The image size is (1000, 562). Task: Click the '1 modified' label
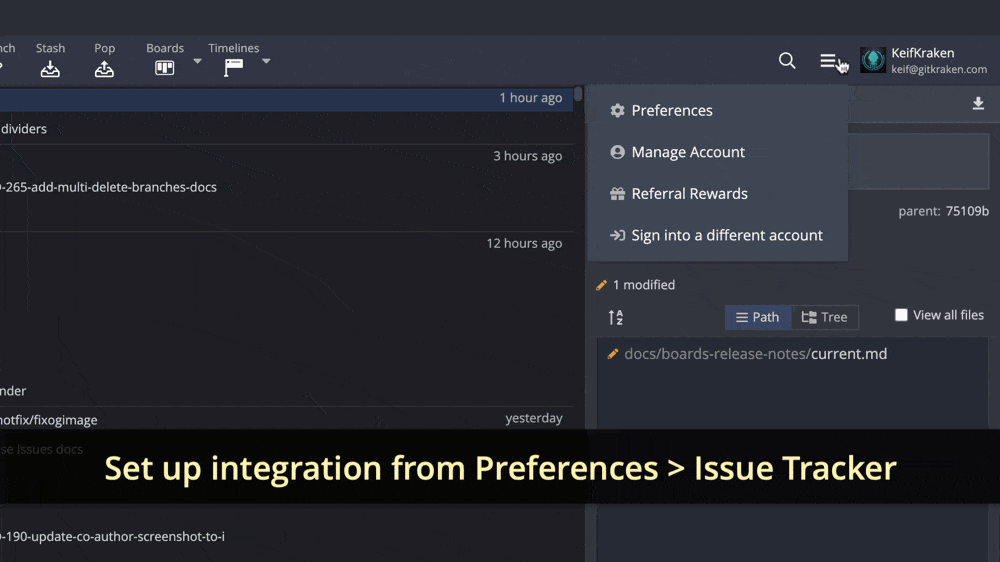click(x=643, y=285)
